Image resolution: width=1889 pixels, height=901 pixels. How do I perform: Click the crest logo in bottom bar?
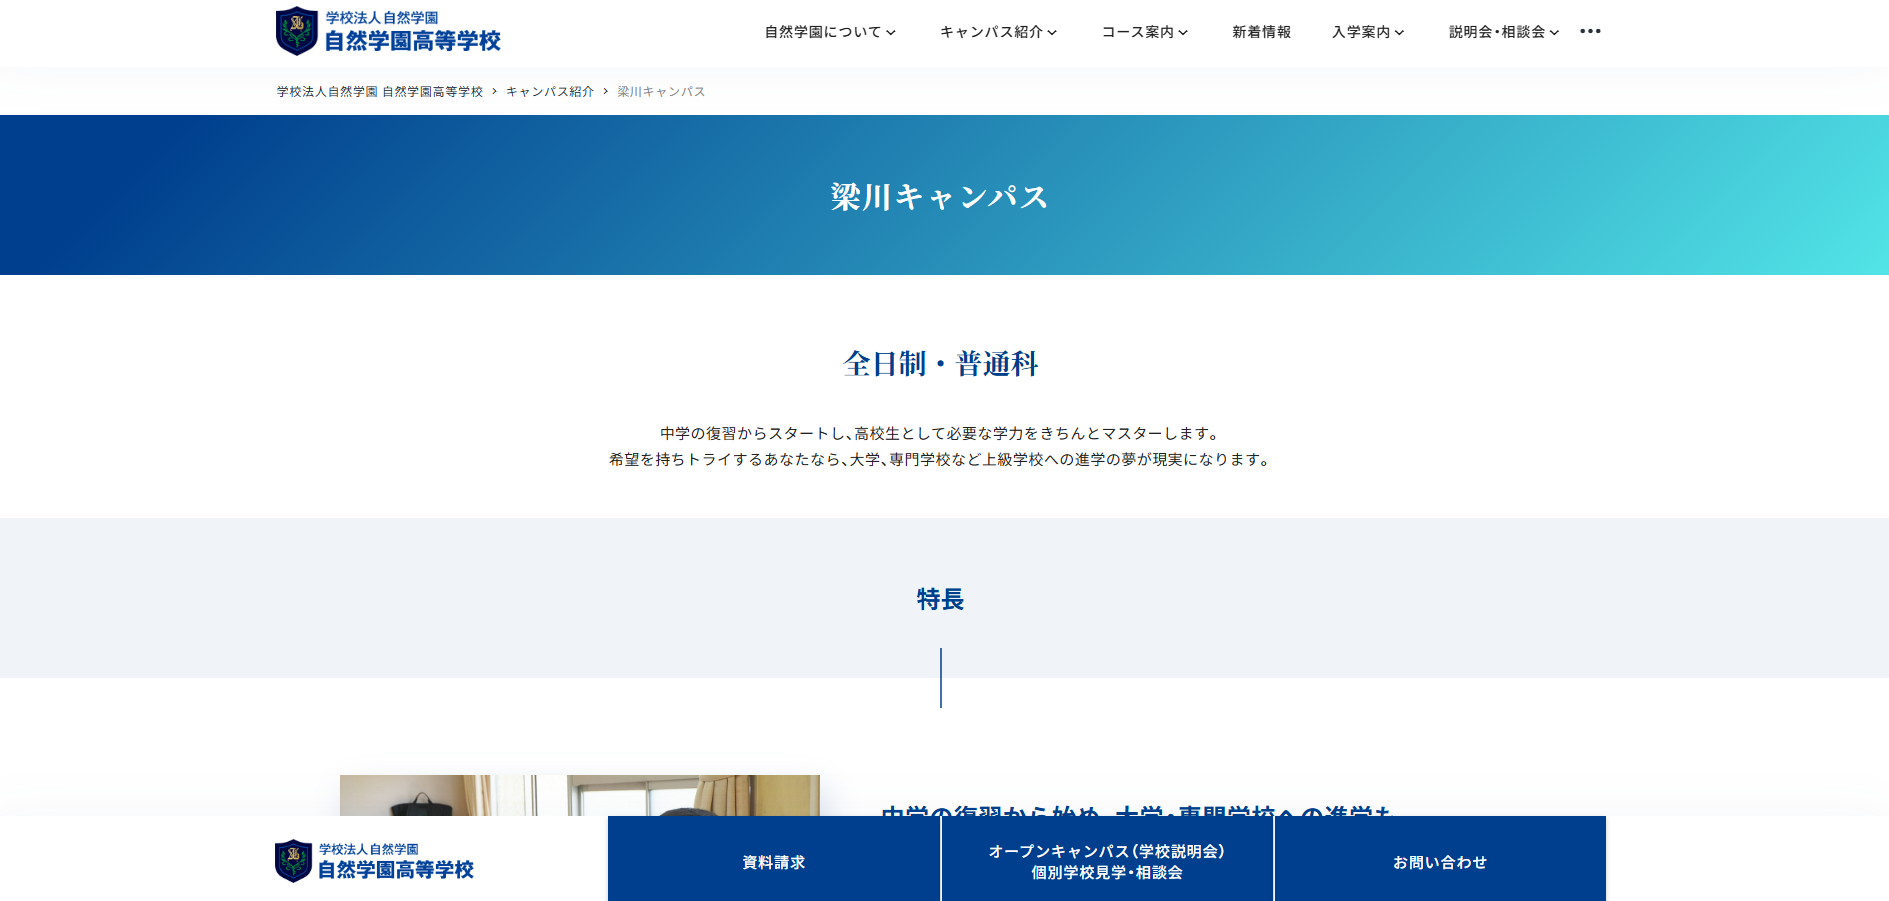coord(293,861)
